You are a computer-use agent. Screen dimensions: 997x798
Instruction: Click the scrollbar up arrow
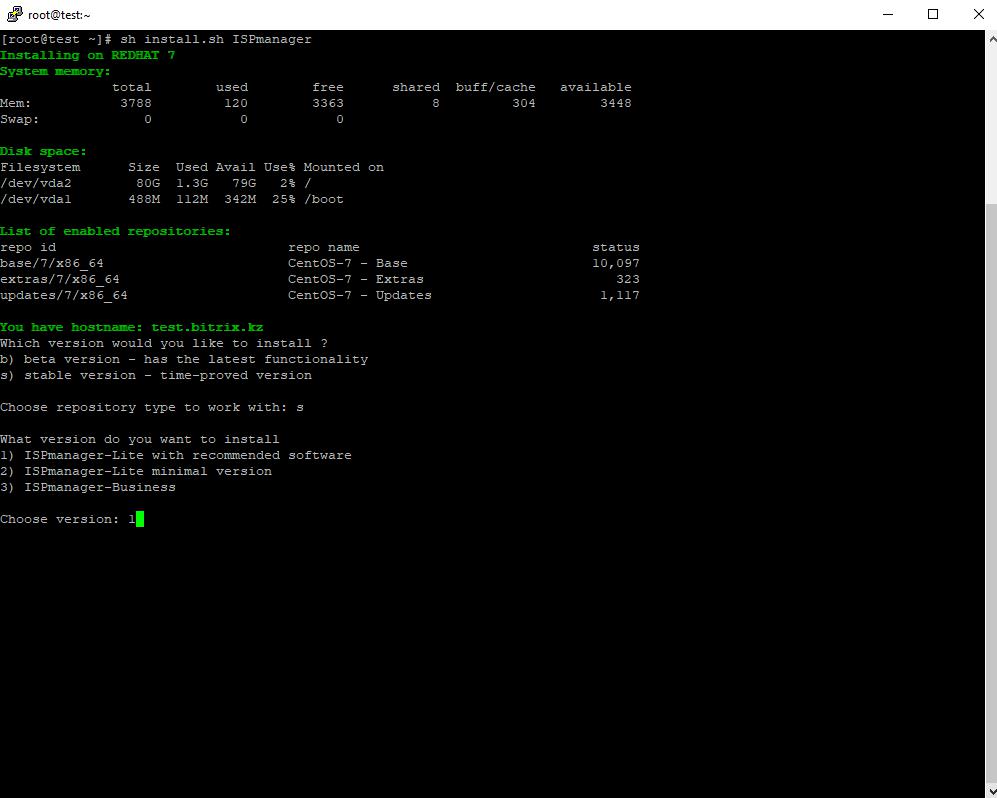(991, 39)
